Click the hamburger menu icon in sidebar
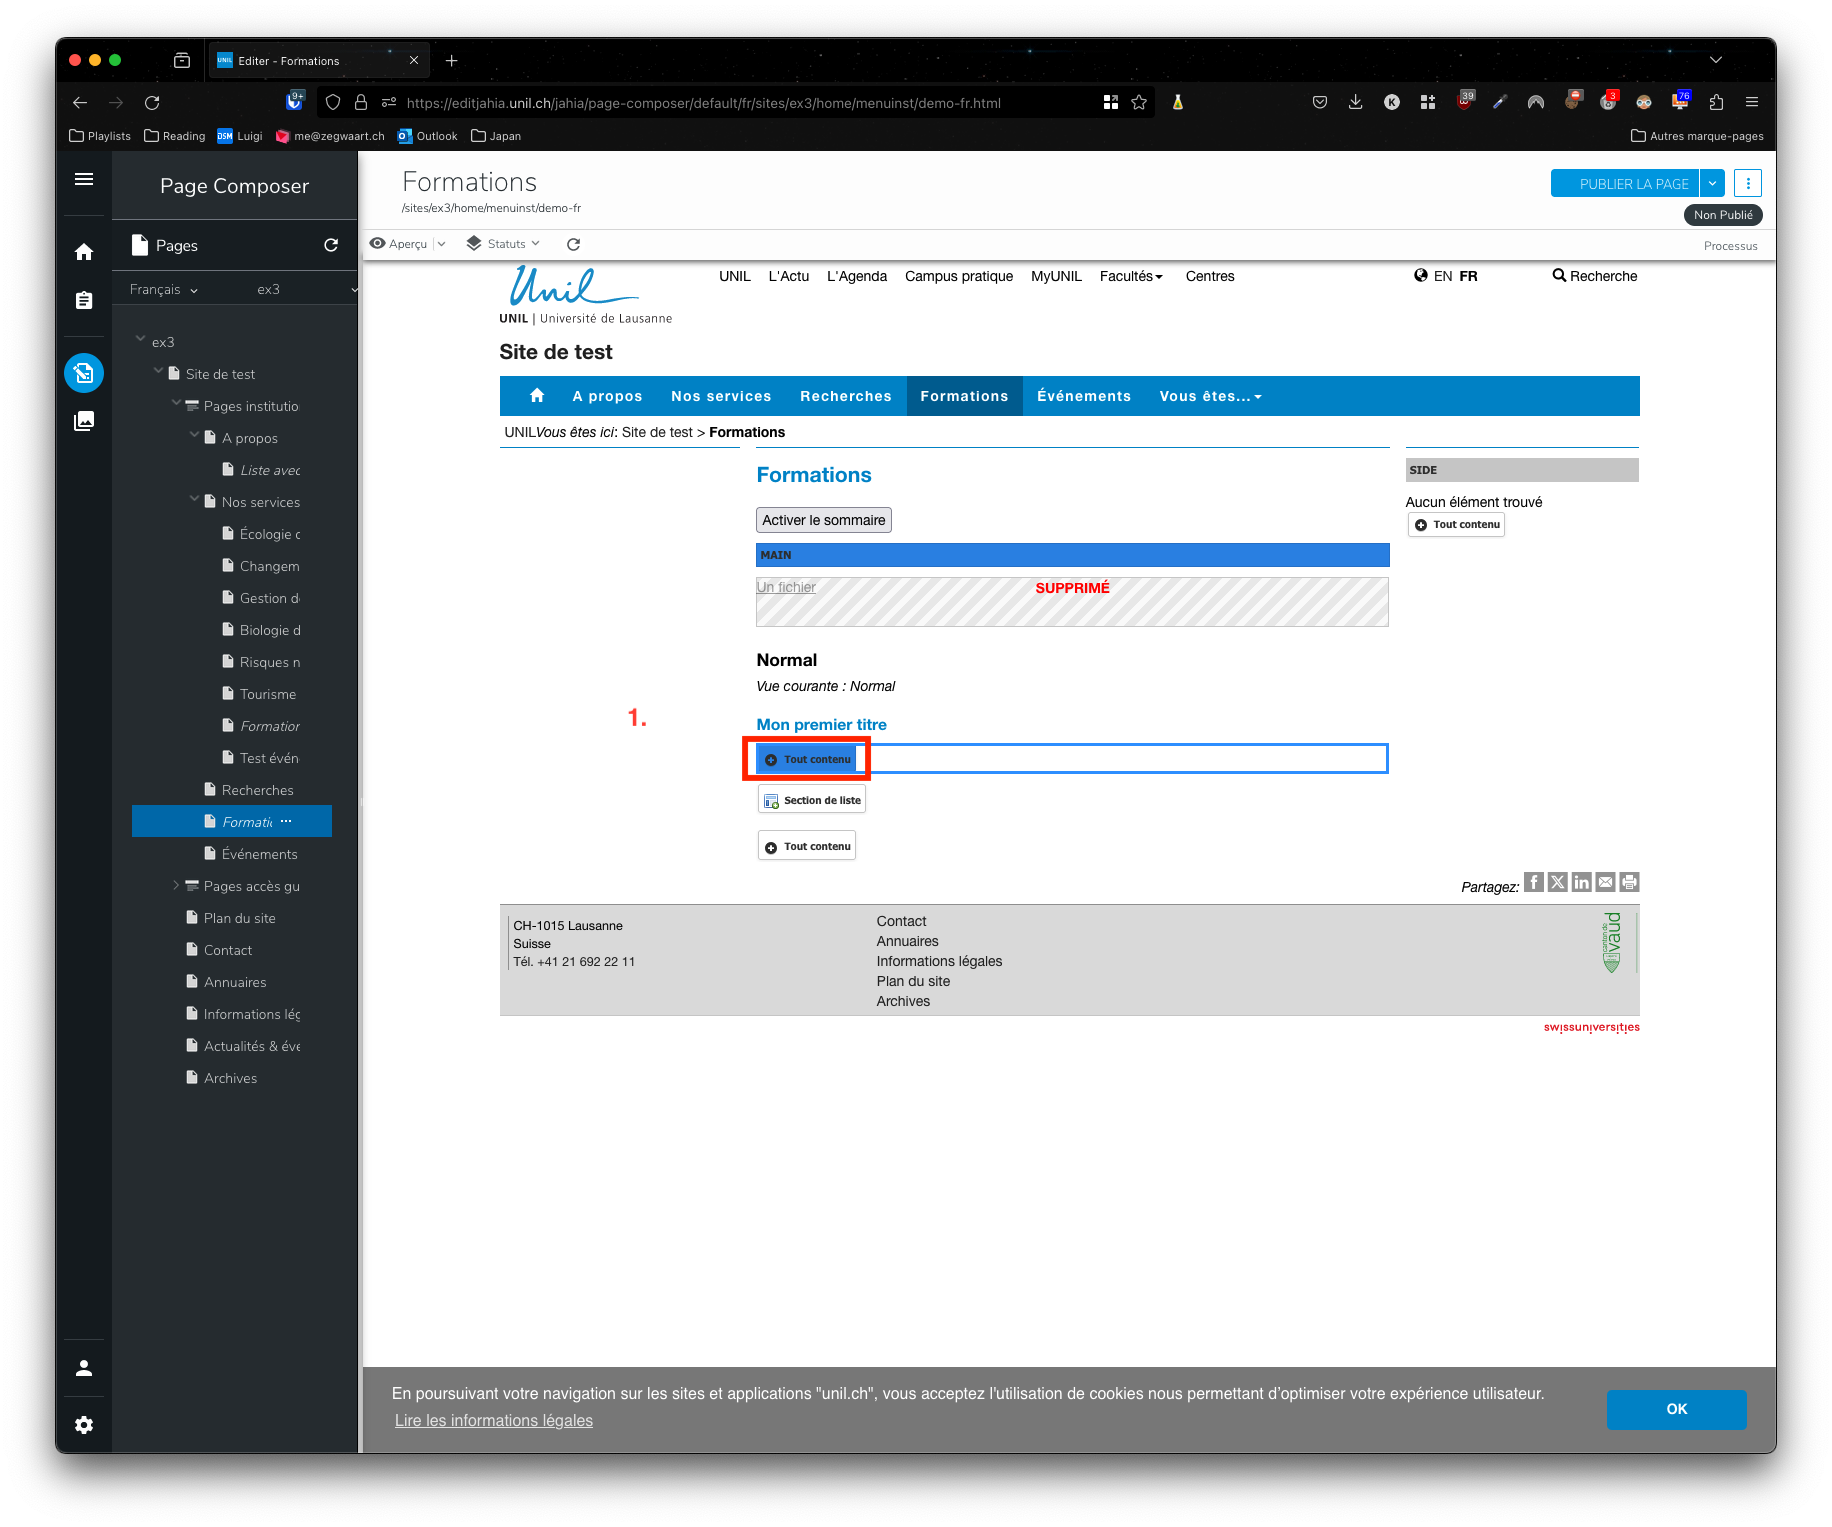This screenshot has height=1527, width=1832. 84,179
